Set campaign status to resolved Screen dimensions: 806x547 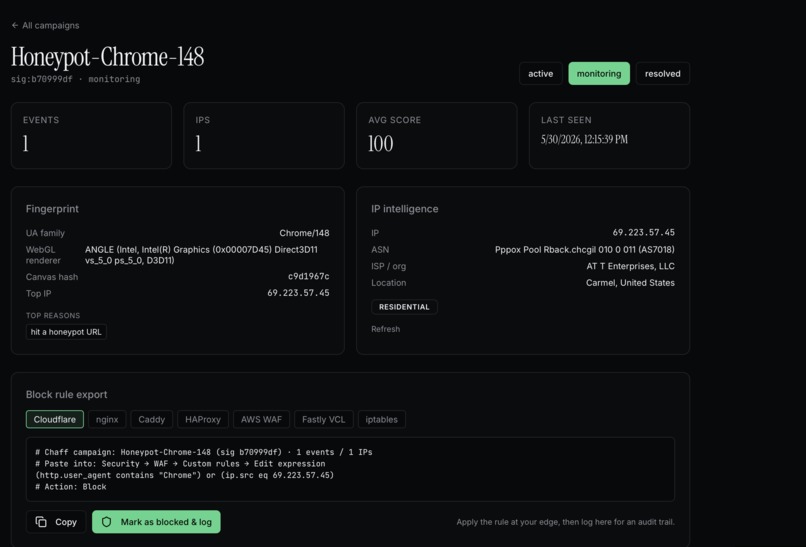(663, 74)
